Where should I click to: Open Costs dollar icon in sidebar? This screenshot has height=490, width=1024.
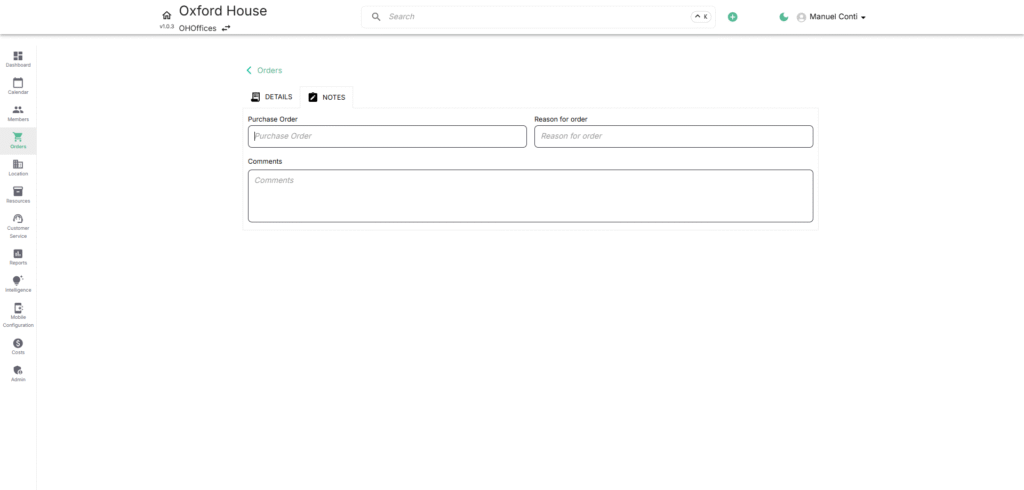coord(18,343)
